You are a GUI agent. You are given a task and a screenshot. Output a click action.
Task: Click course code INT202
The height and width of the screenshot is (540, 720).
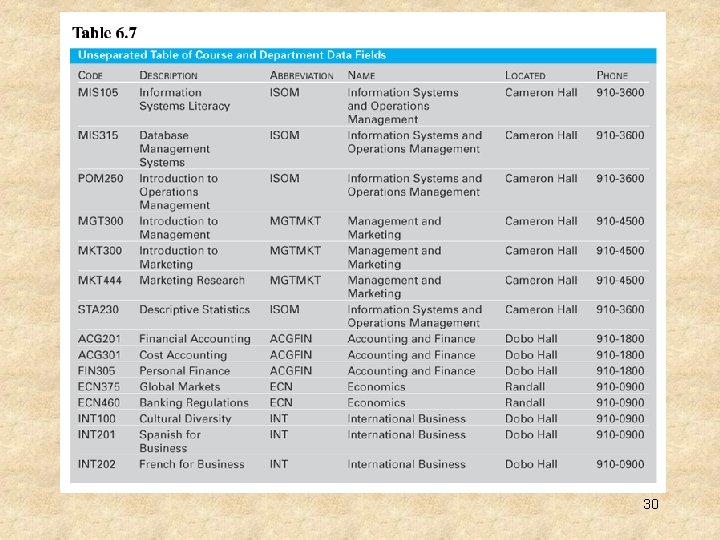[96, 464]
